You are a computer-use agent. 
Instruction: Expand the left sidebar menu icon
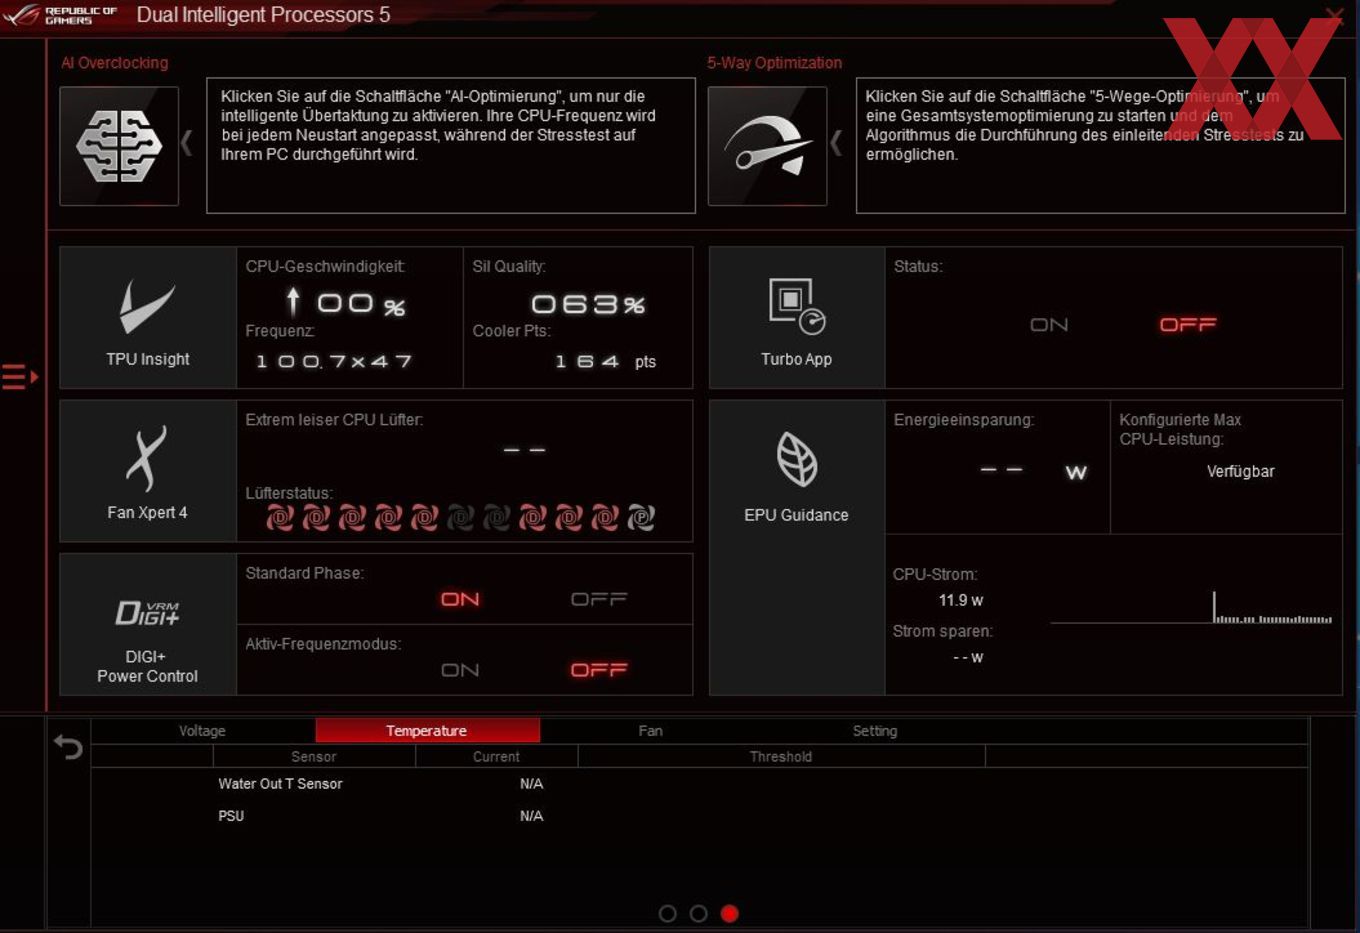click(x=19, y=377)
